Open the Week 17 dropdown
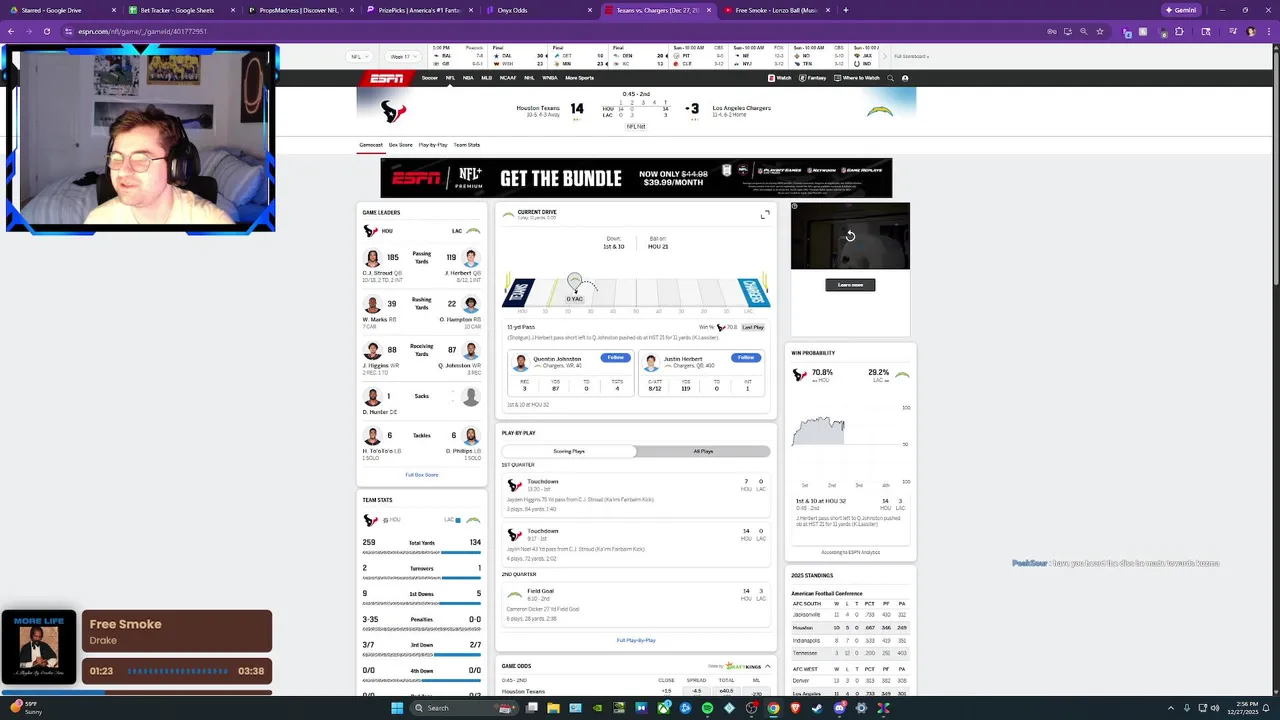Viewport: 1280px width, 720px height. (405, 57)
